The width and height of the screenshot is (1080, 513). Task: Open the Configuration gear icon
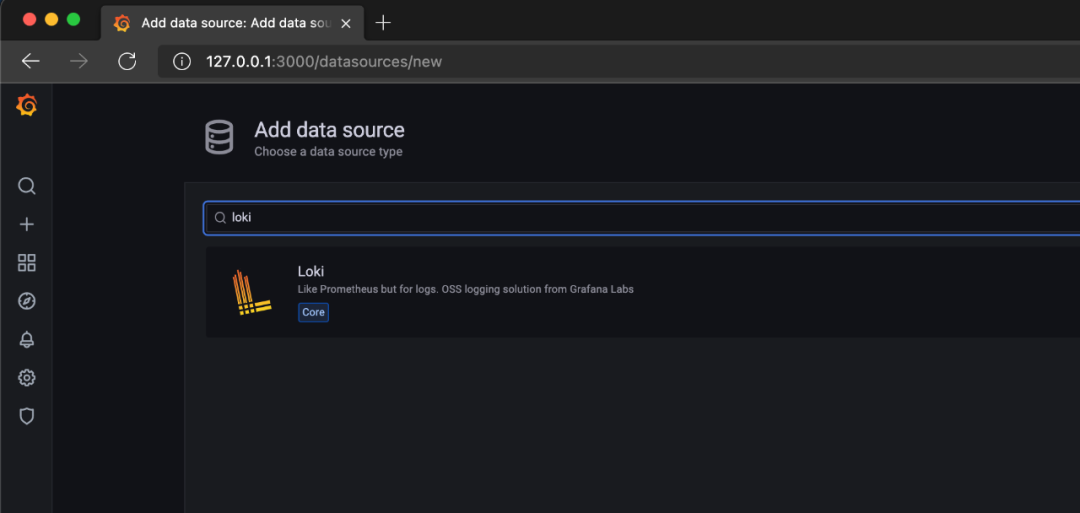[26, 377]
